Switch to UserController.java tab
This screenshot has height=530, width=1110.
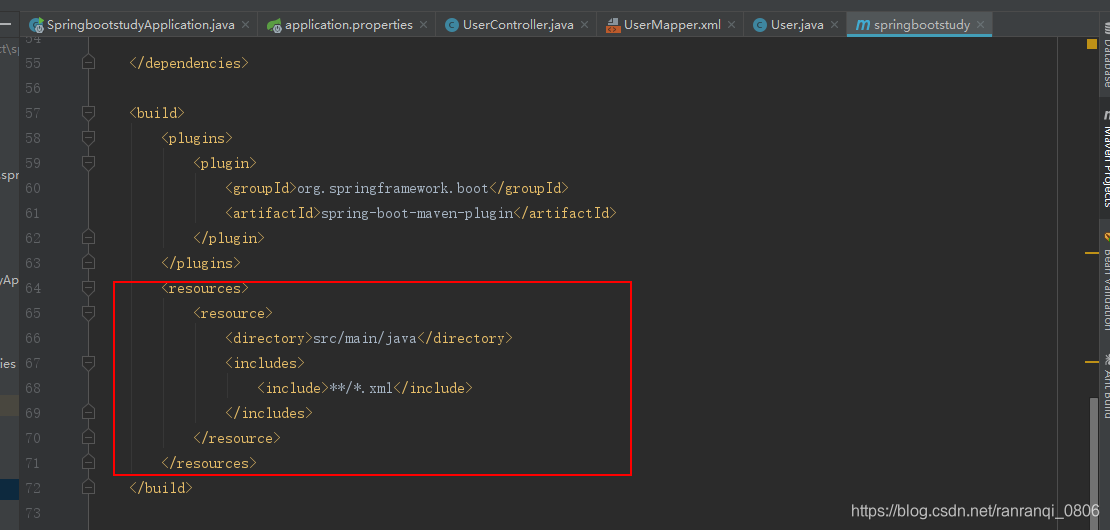pos(518,25)
